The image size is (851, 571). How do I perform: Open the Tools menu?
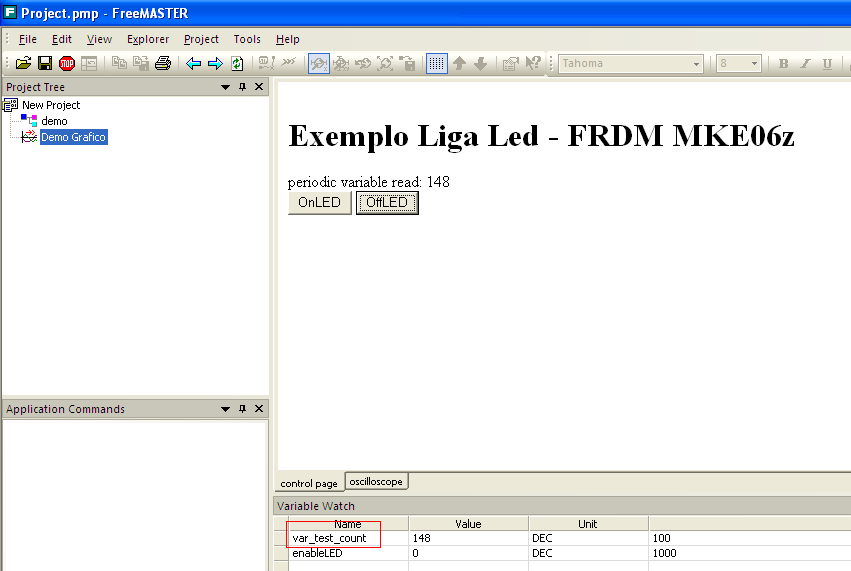247,39
